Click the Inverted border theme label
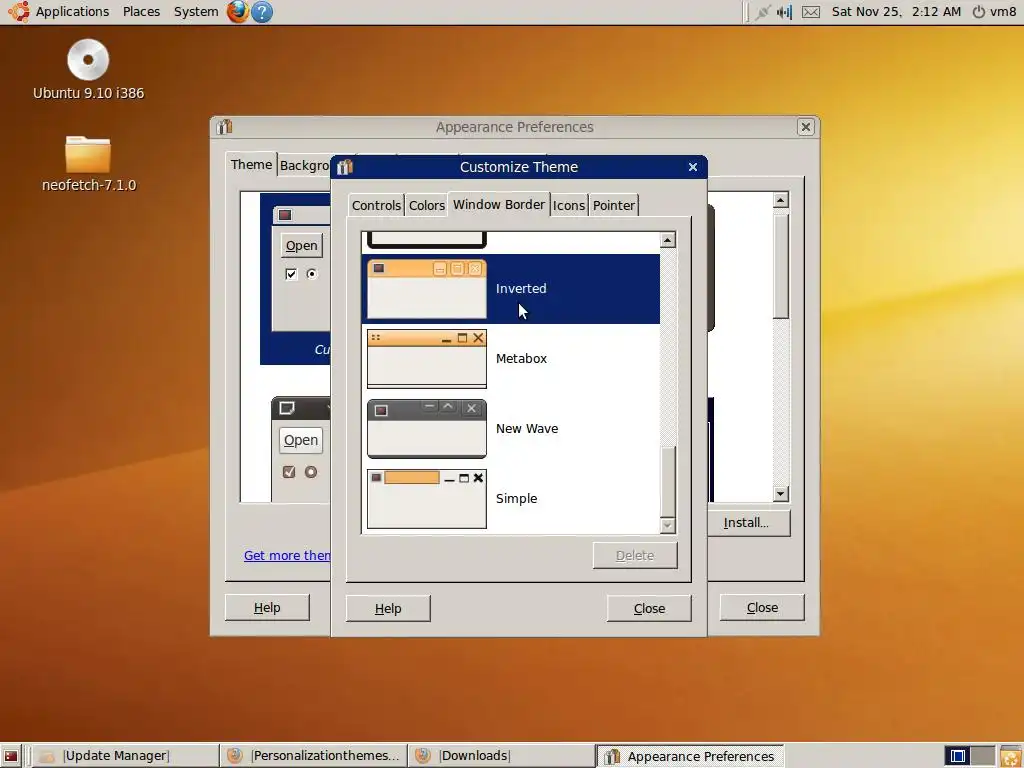Screen dimensions: 1024x768 tap(521, 289)
